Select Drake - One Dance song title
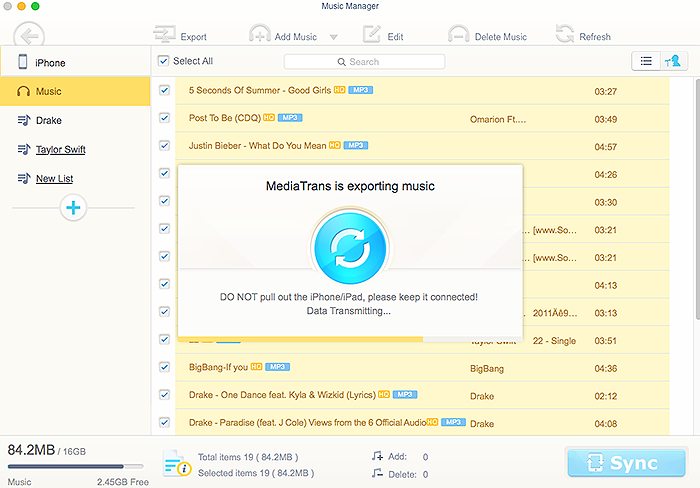 (x=282, y=395)
